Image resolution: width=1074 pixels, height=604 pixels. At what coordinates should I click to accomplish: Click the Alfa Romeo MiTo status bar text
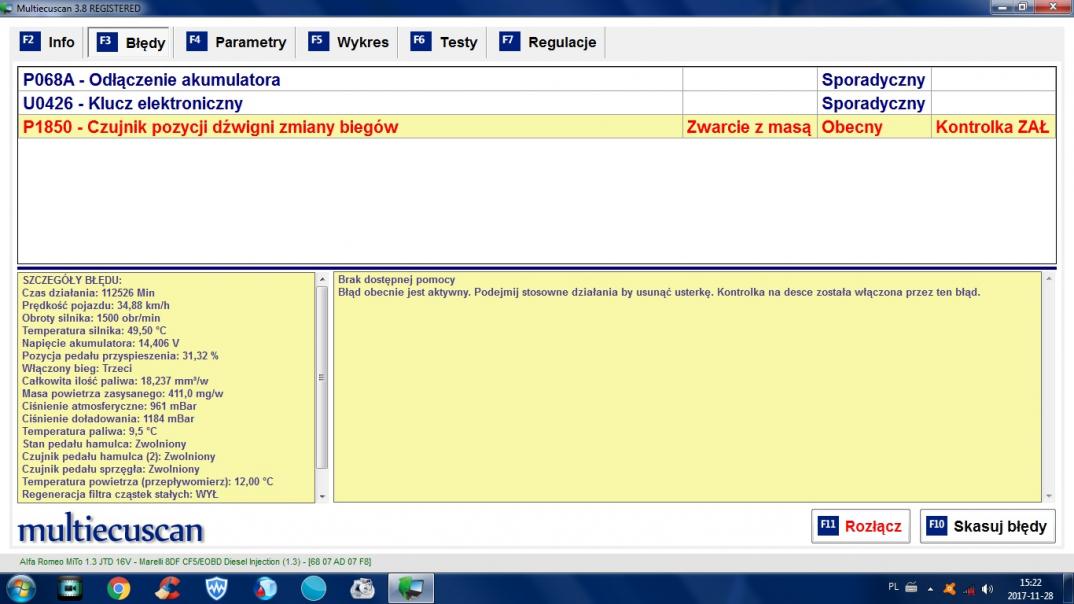coord(195,562)
